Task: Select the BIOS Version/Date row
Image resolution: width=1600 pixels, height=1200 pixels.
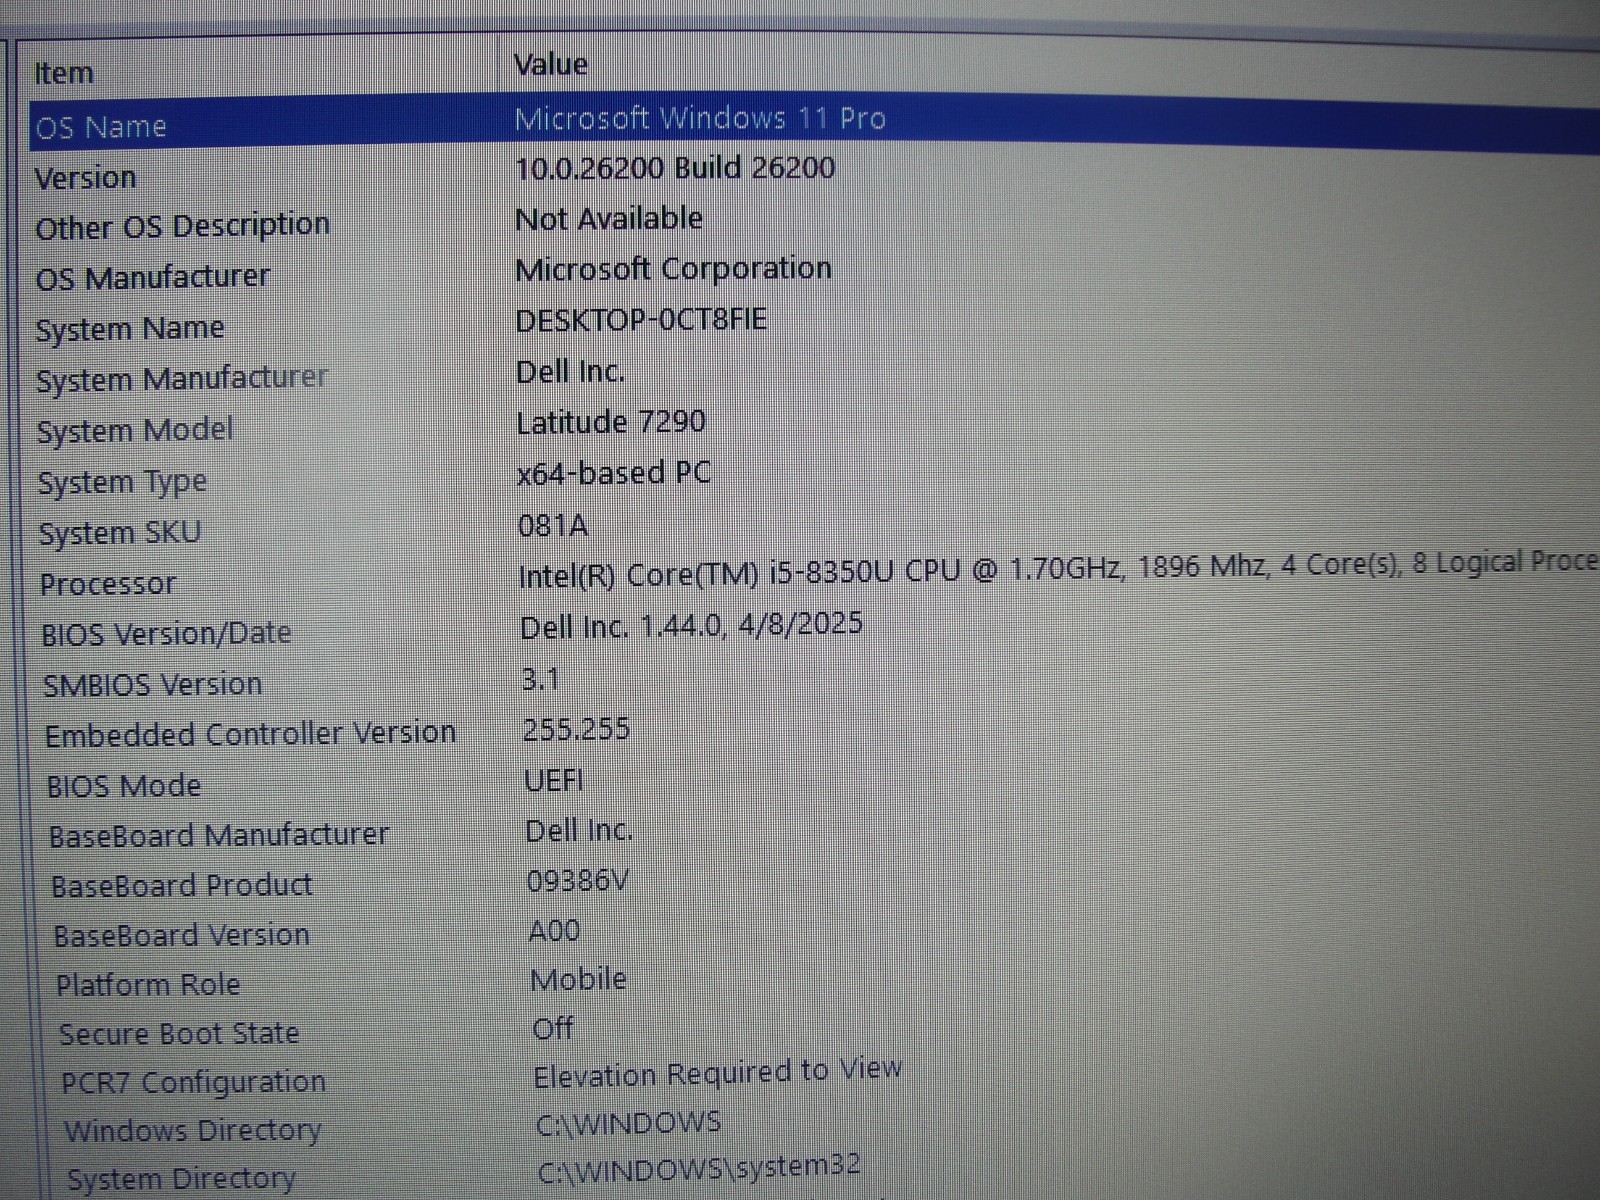Action: 167,634
